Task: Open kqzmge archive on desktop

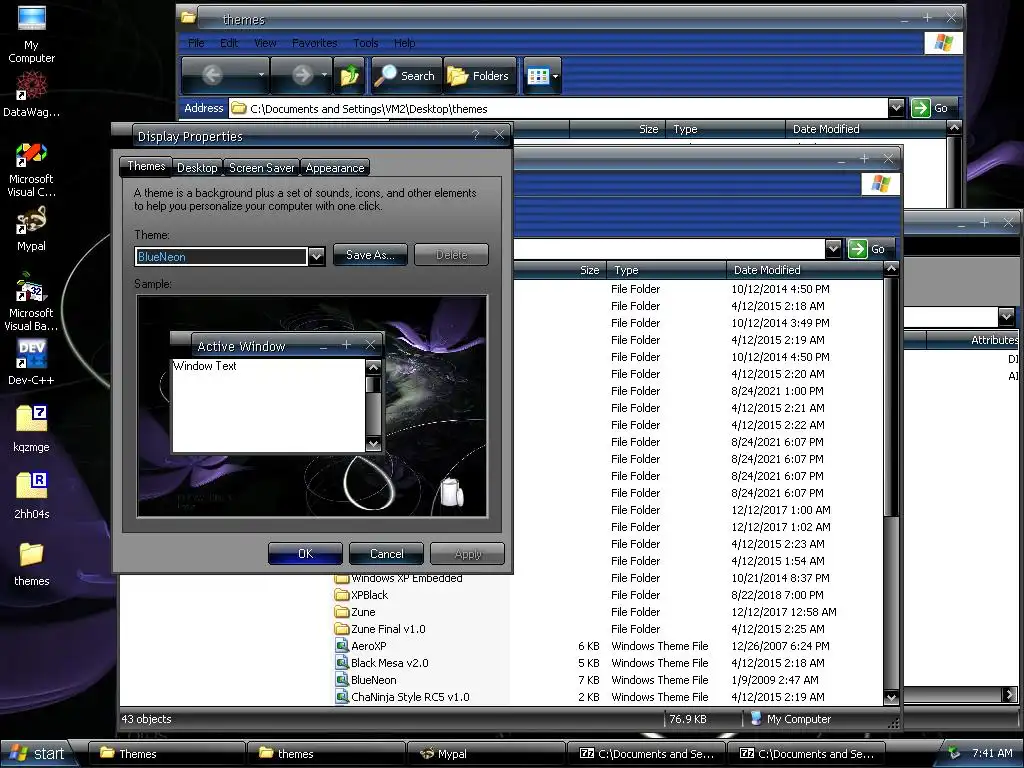Action: [x=31, y=429]
